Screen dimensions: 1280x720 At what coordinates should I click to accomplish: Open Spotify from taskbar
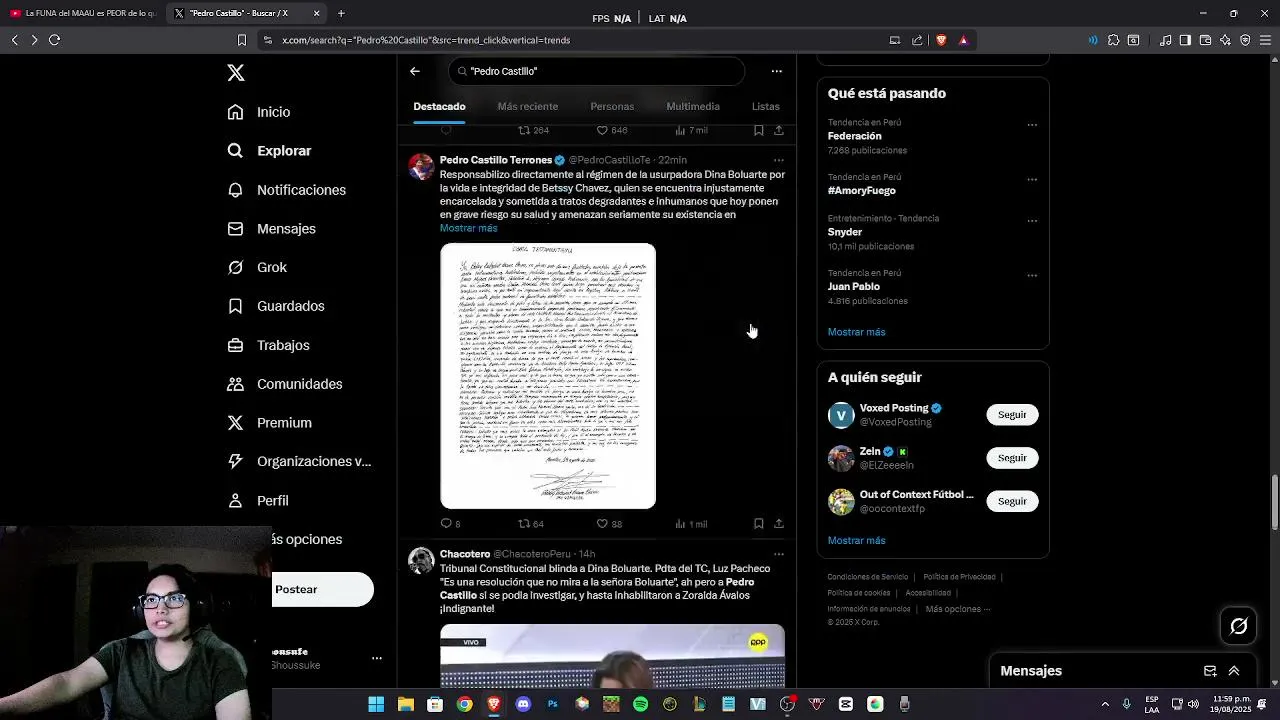641,704
